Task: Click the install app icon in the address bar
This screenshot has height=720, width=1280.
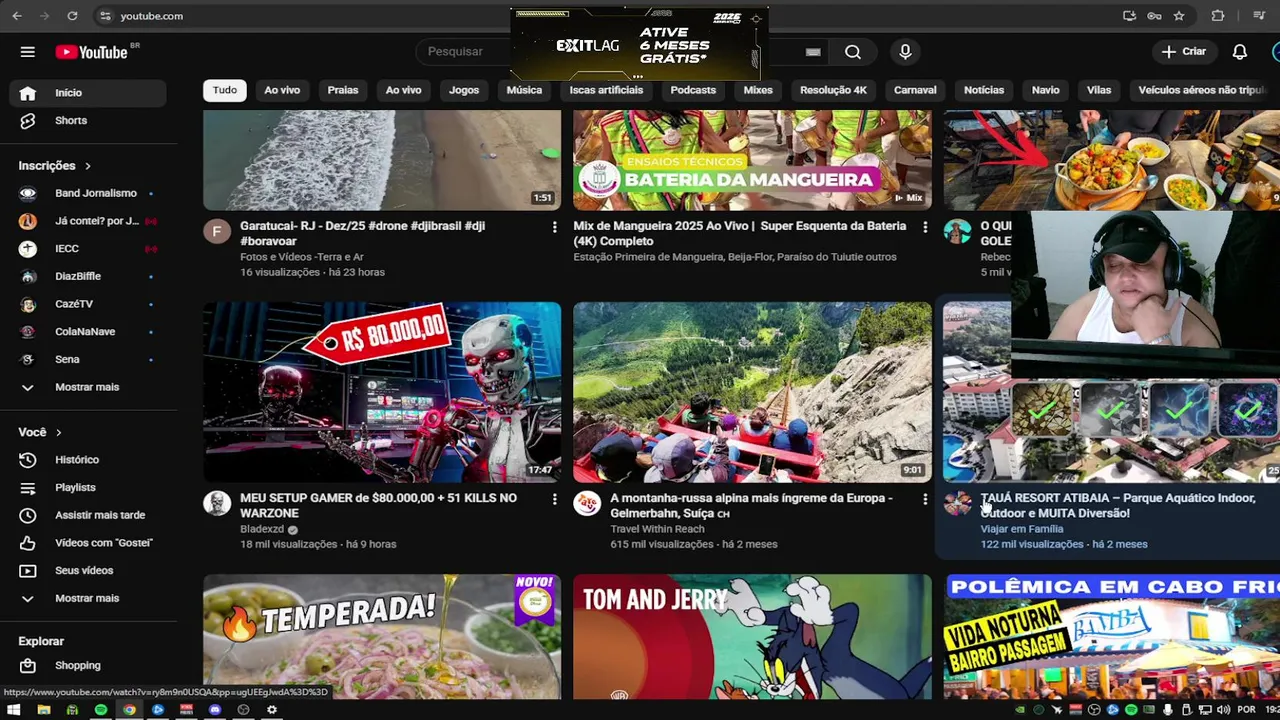Action: point(1129,16)
